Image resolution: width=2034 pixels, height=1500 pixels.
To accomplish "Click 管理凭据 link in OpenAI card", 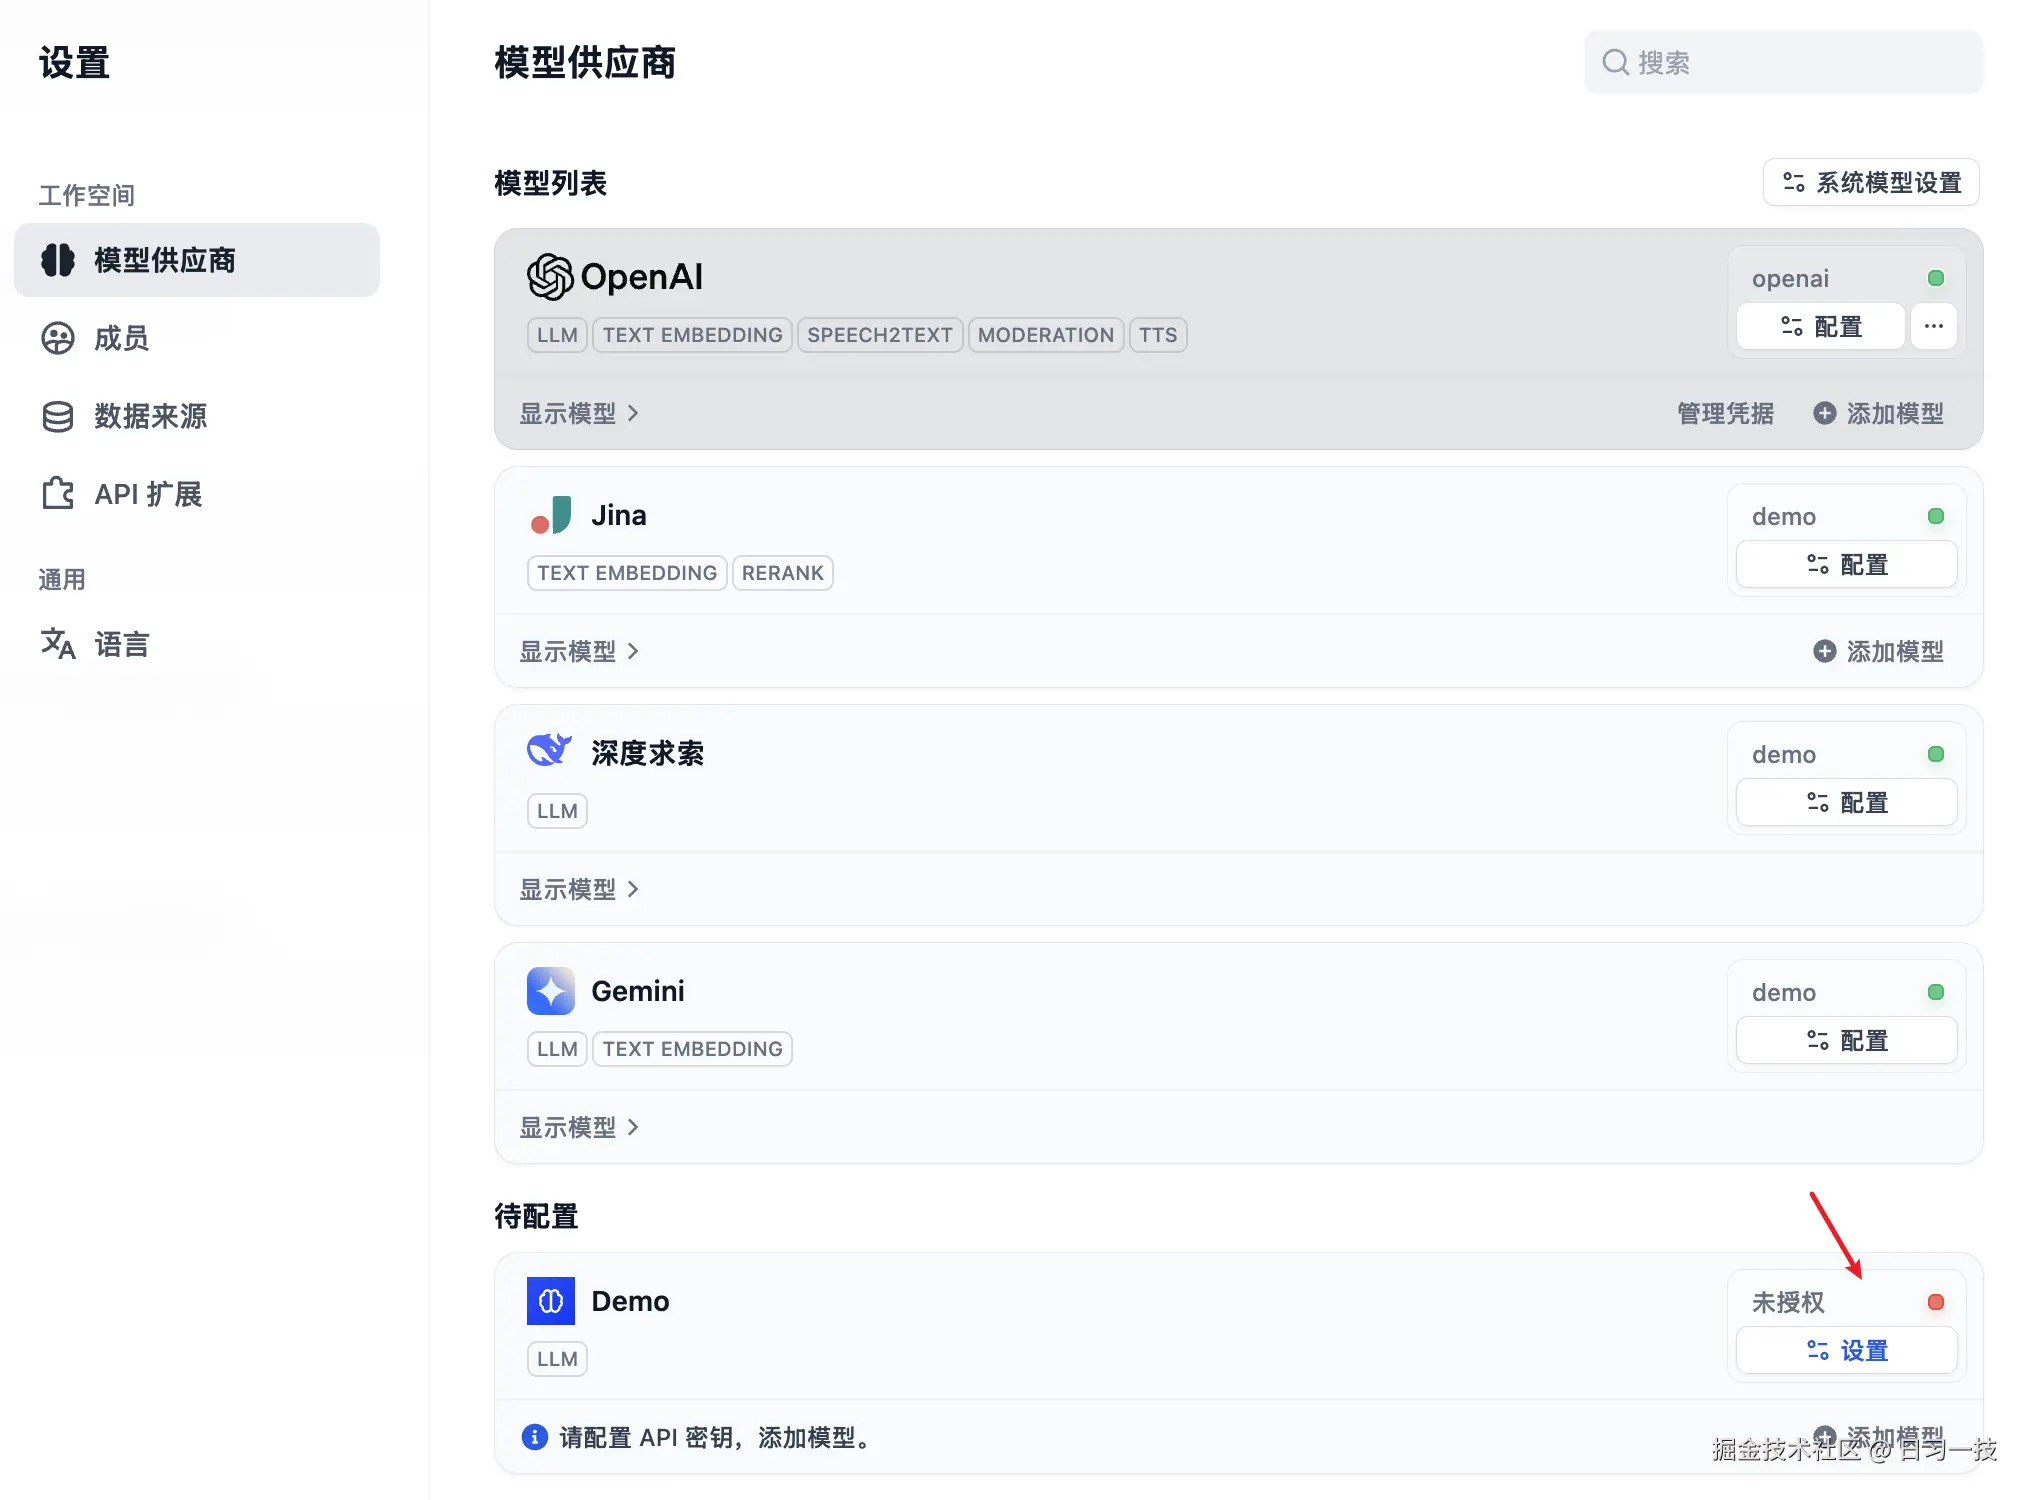I will (1724, 413).
